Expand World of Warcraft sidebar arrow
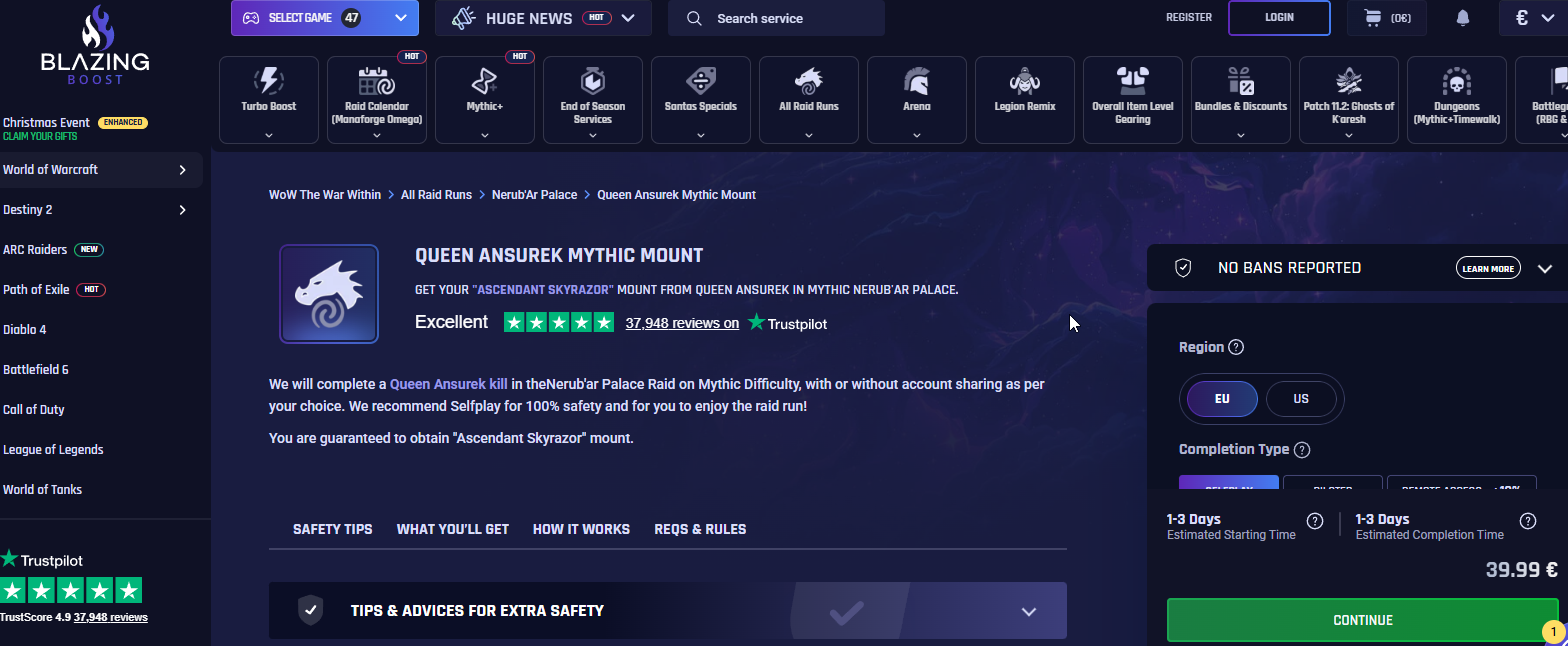 [x=182, y=170]
